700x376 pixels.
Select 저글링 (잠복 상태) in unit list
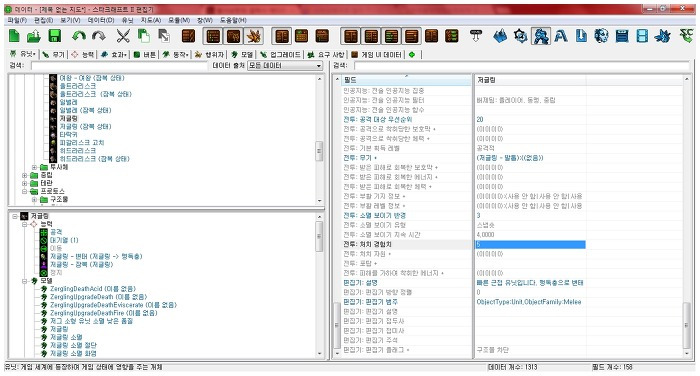(x=85, y=126)
